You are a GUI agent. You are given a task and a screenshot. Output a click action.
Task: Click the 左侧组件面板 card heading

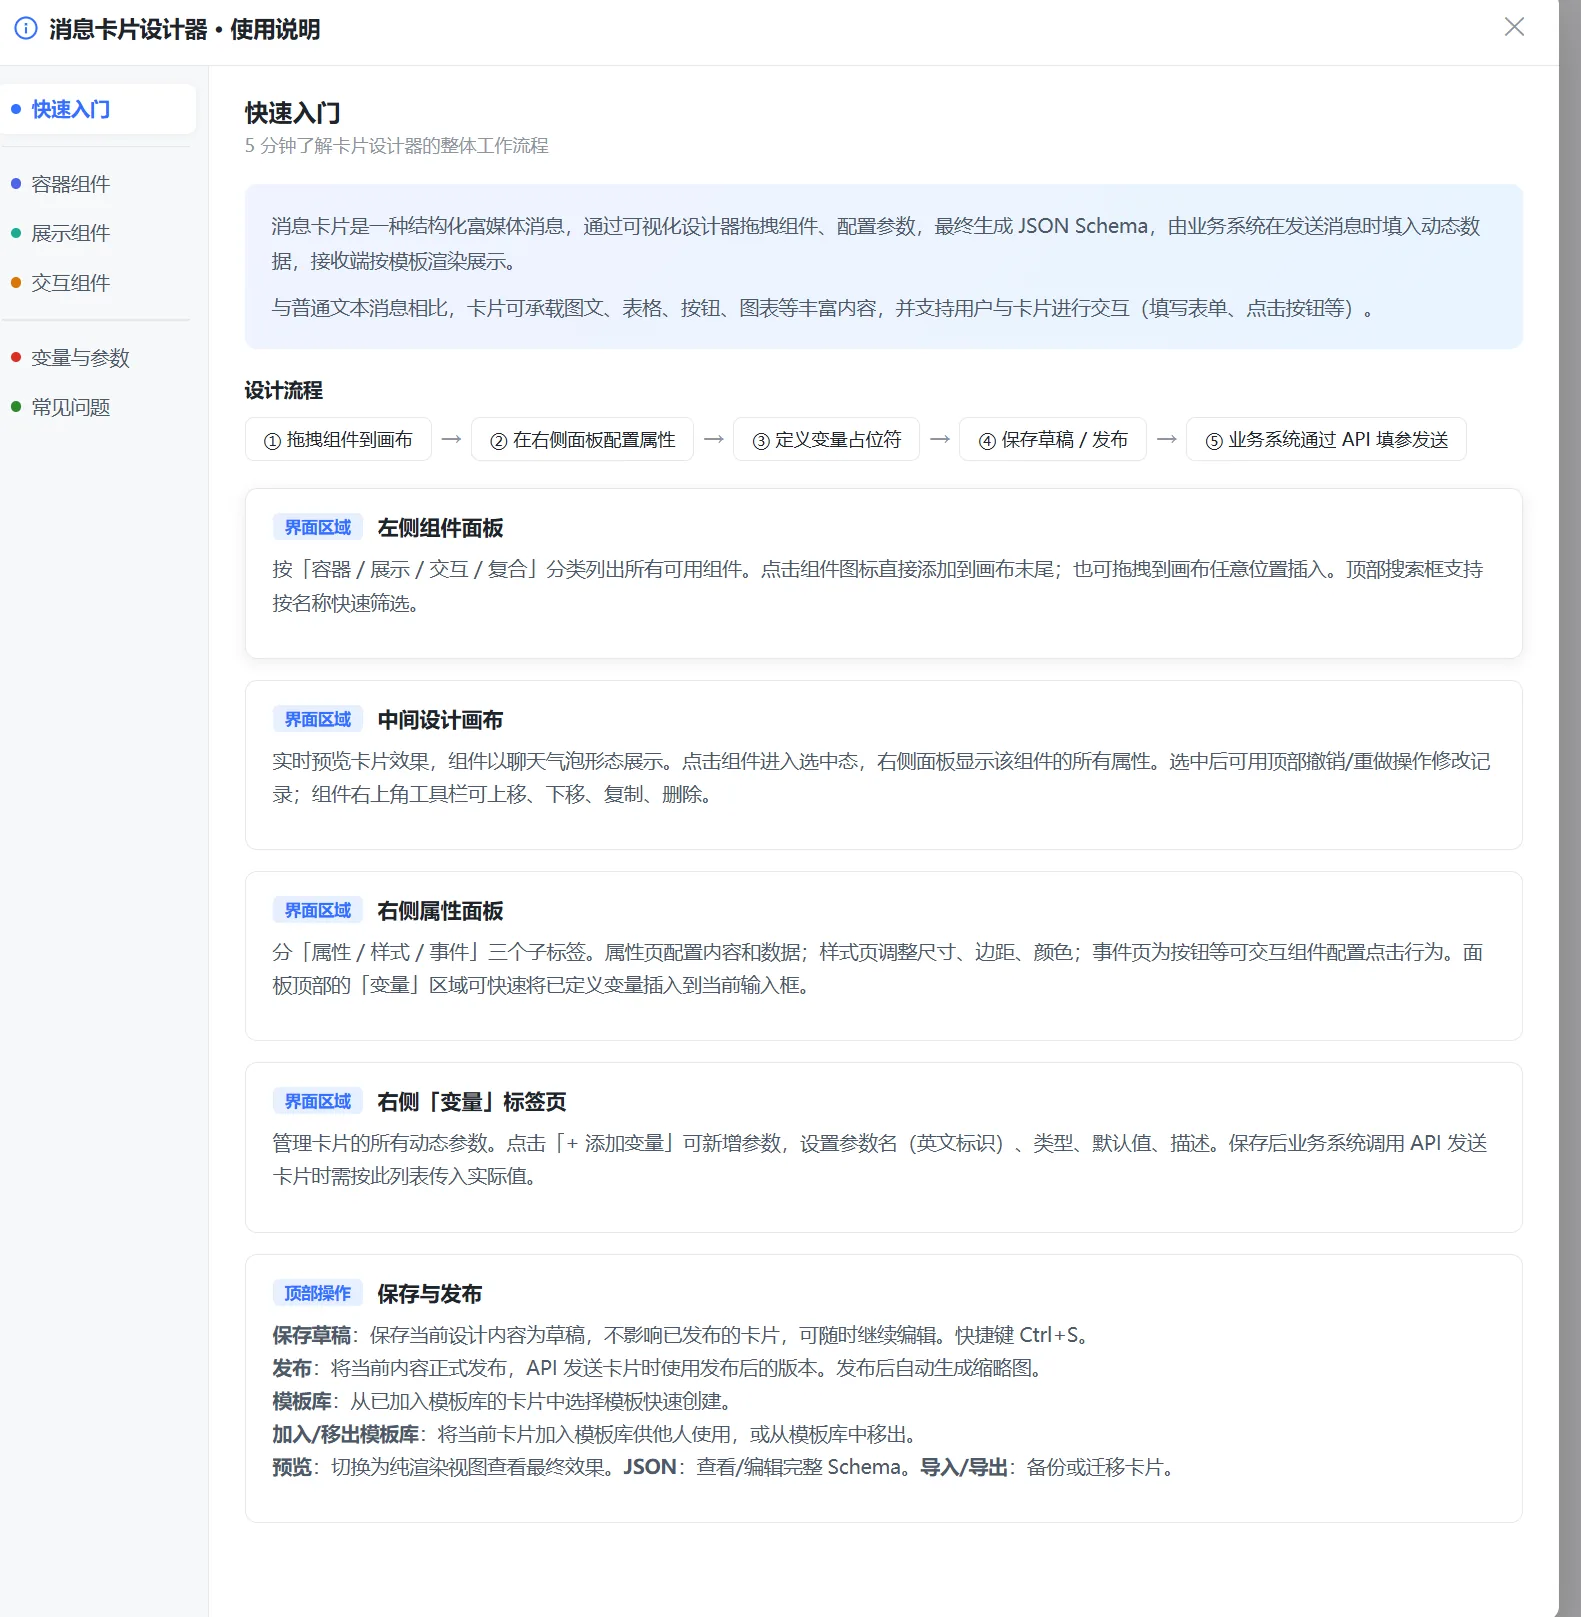[440, 528]
